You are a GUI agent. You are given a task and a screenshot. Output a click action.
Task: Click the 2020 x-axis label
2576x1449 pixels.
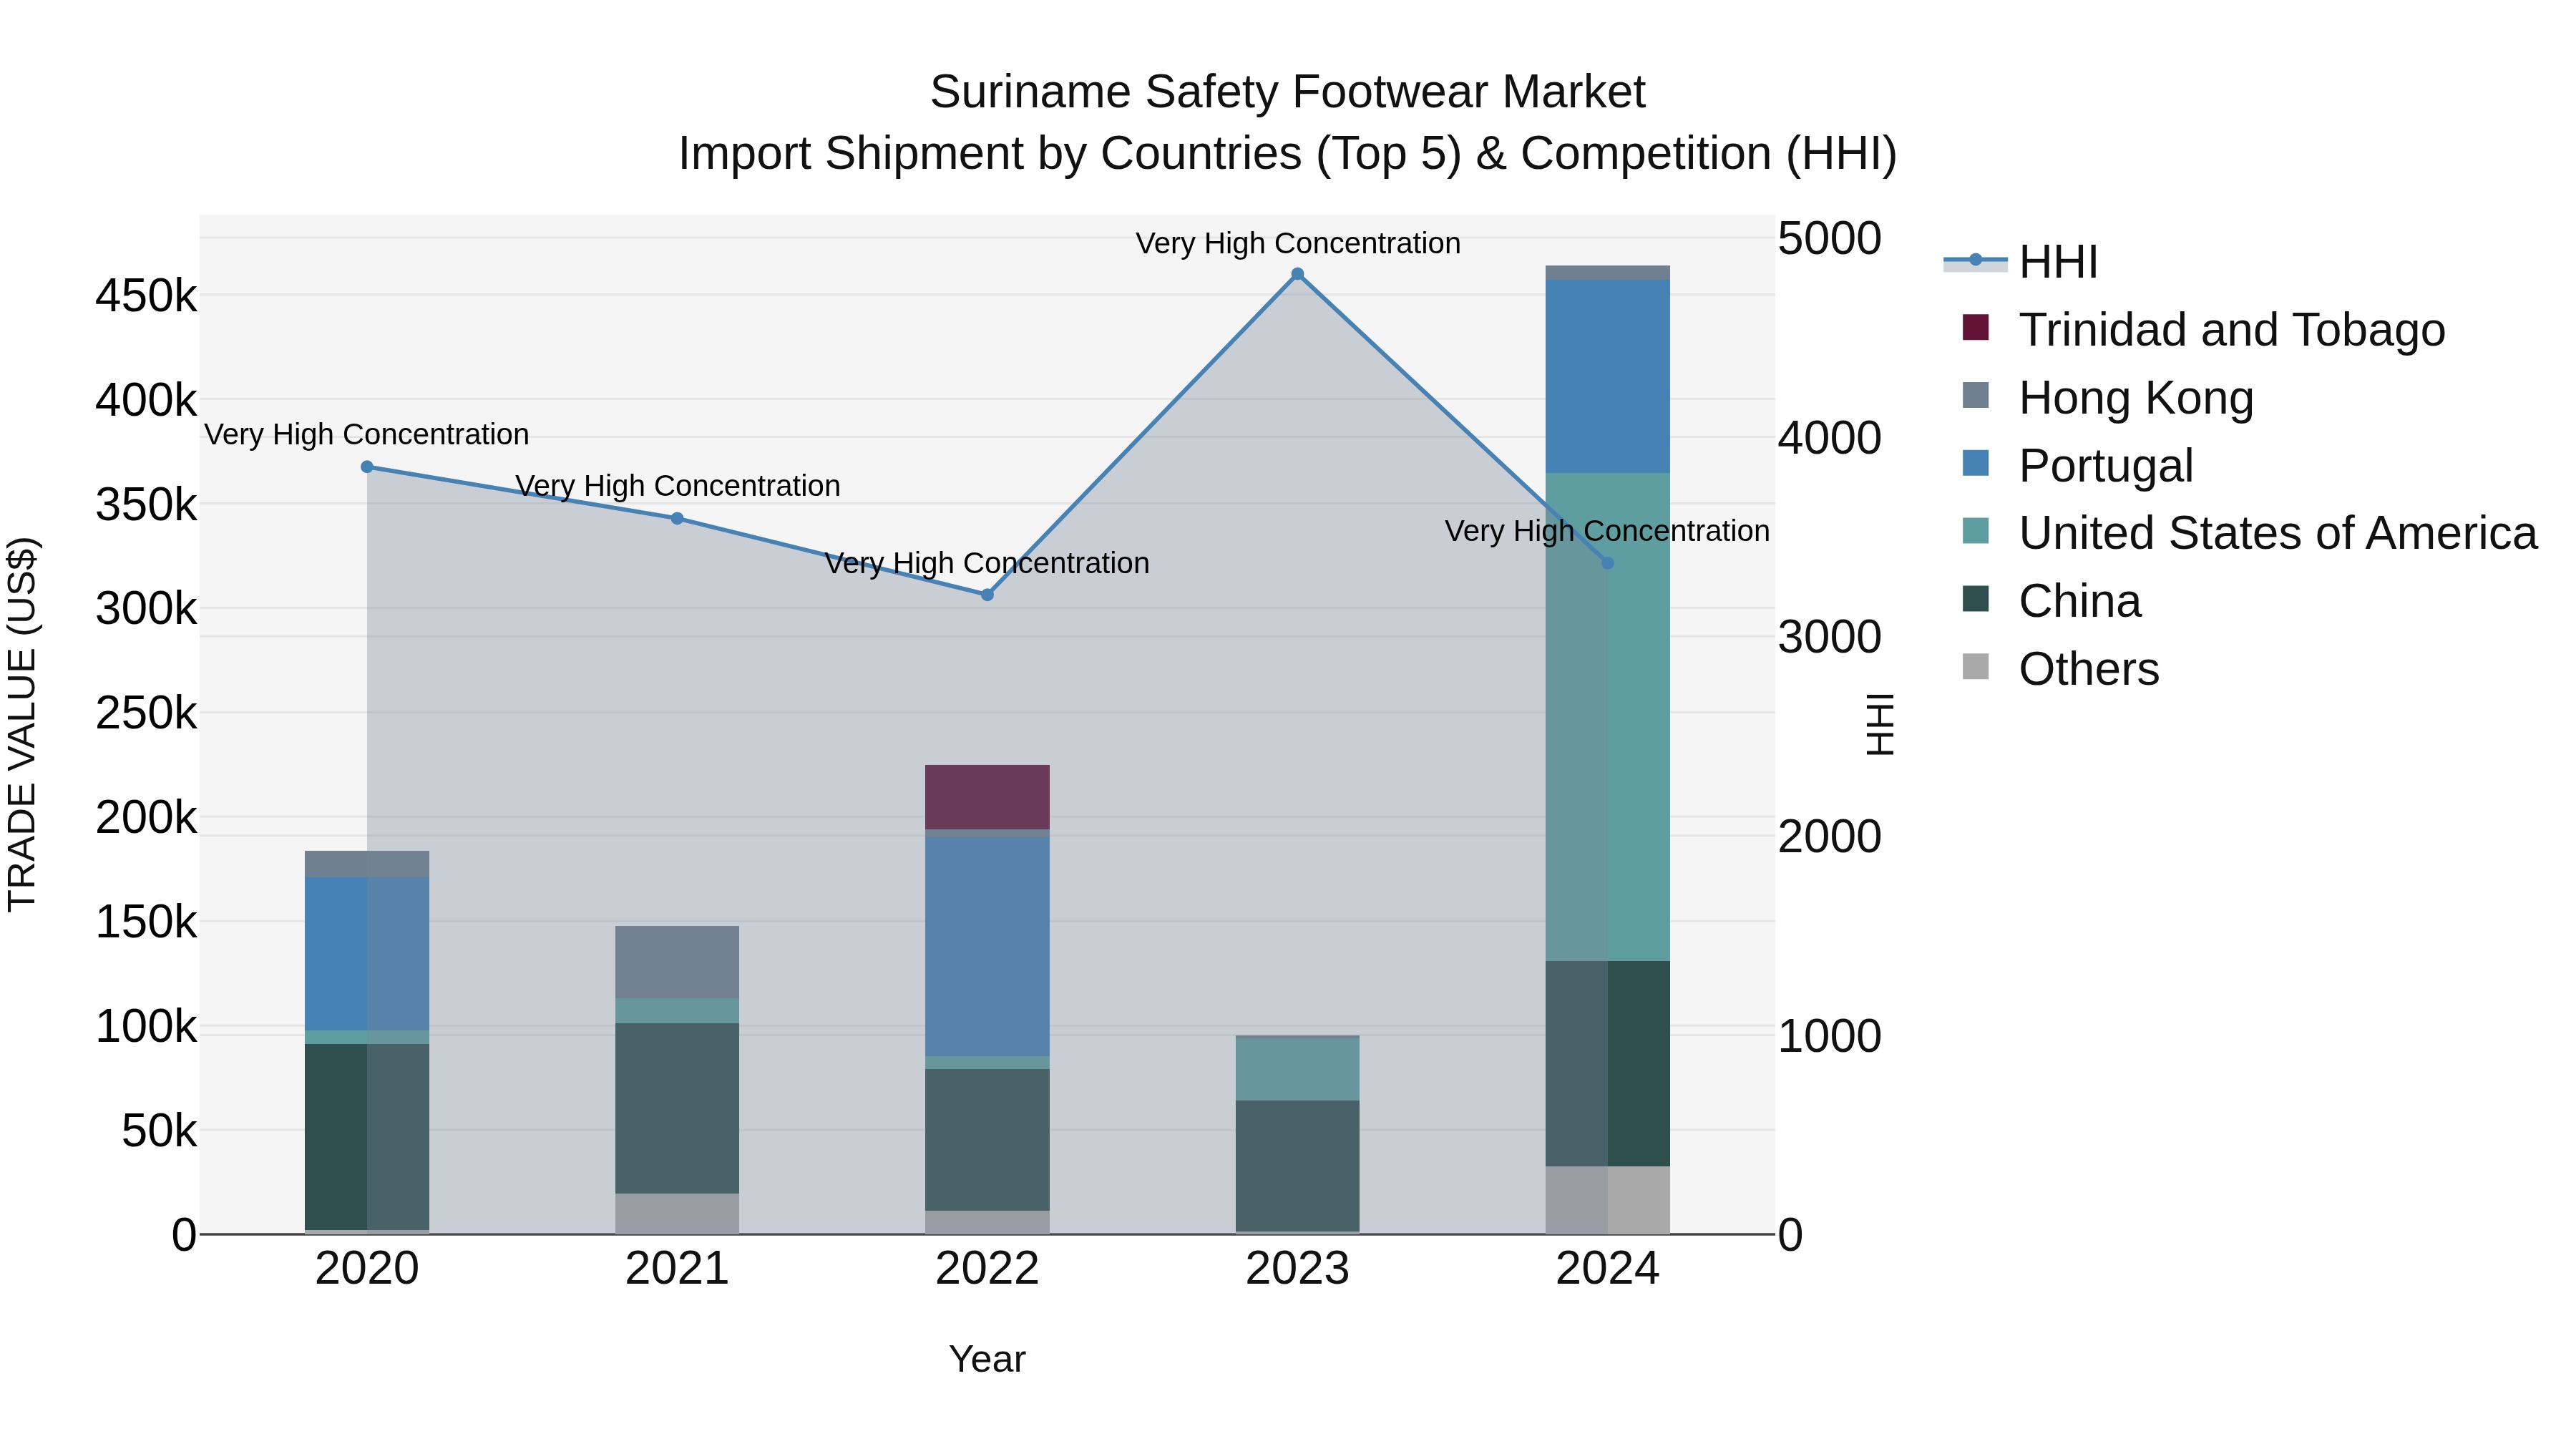(x=367, y=1269)
